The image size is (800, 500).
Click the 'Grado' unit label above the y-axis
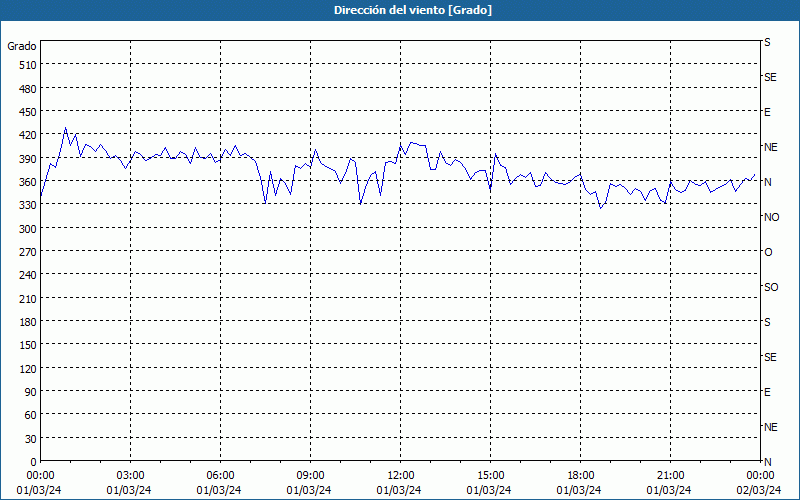tap(22, 46)
